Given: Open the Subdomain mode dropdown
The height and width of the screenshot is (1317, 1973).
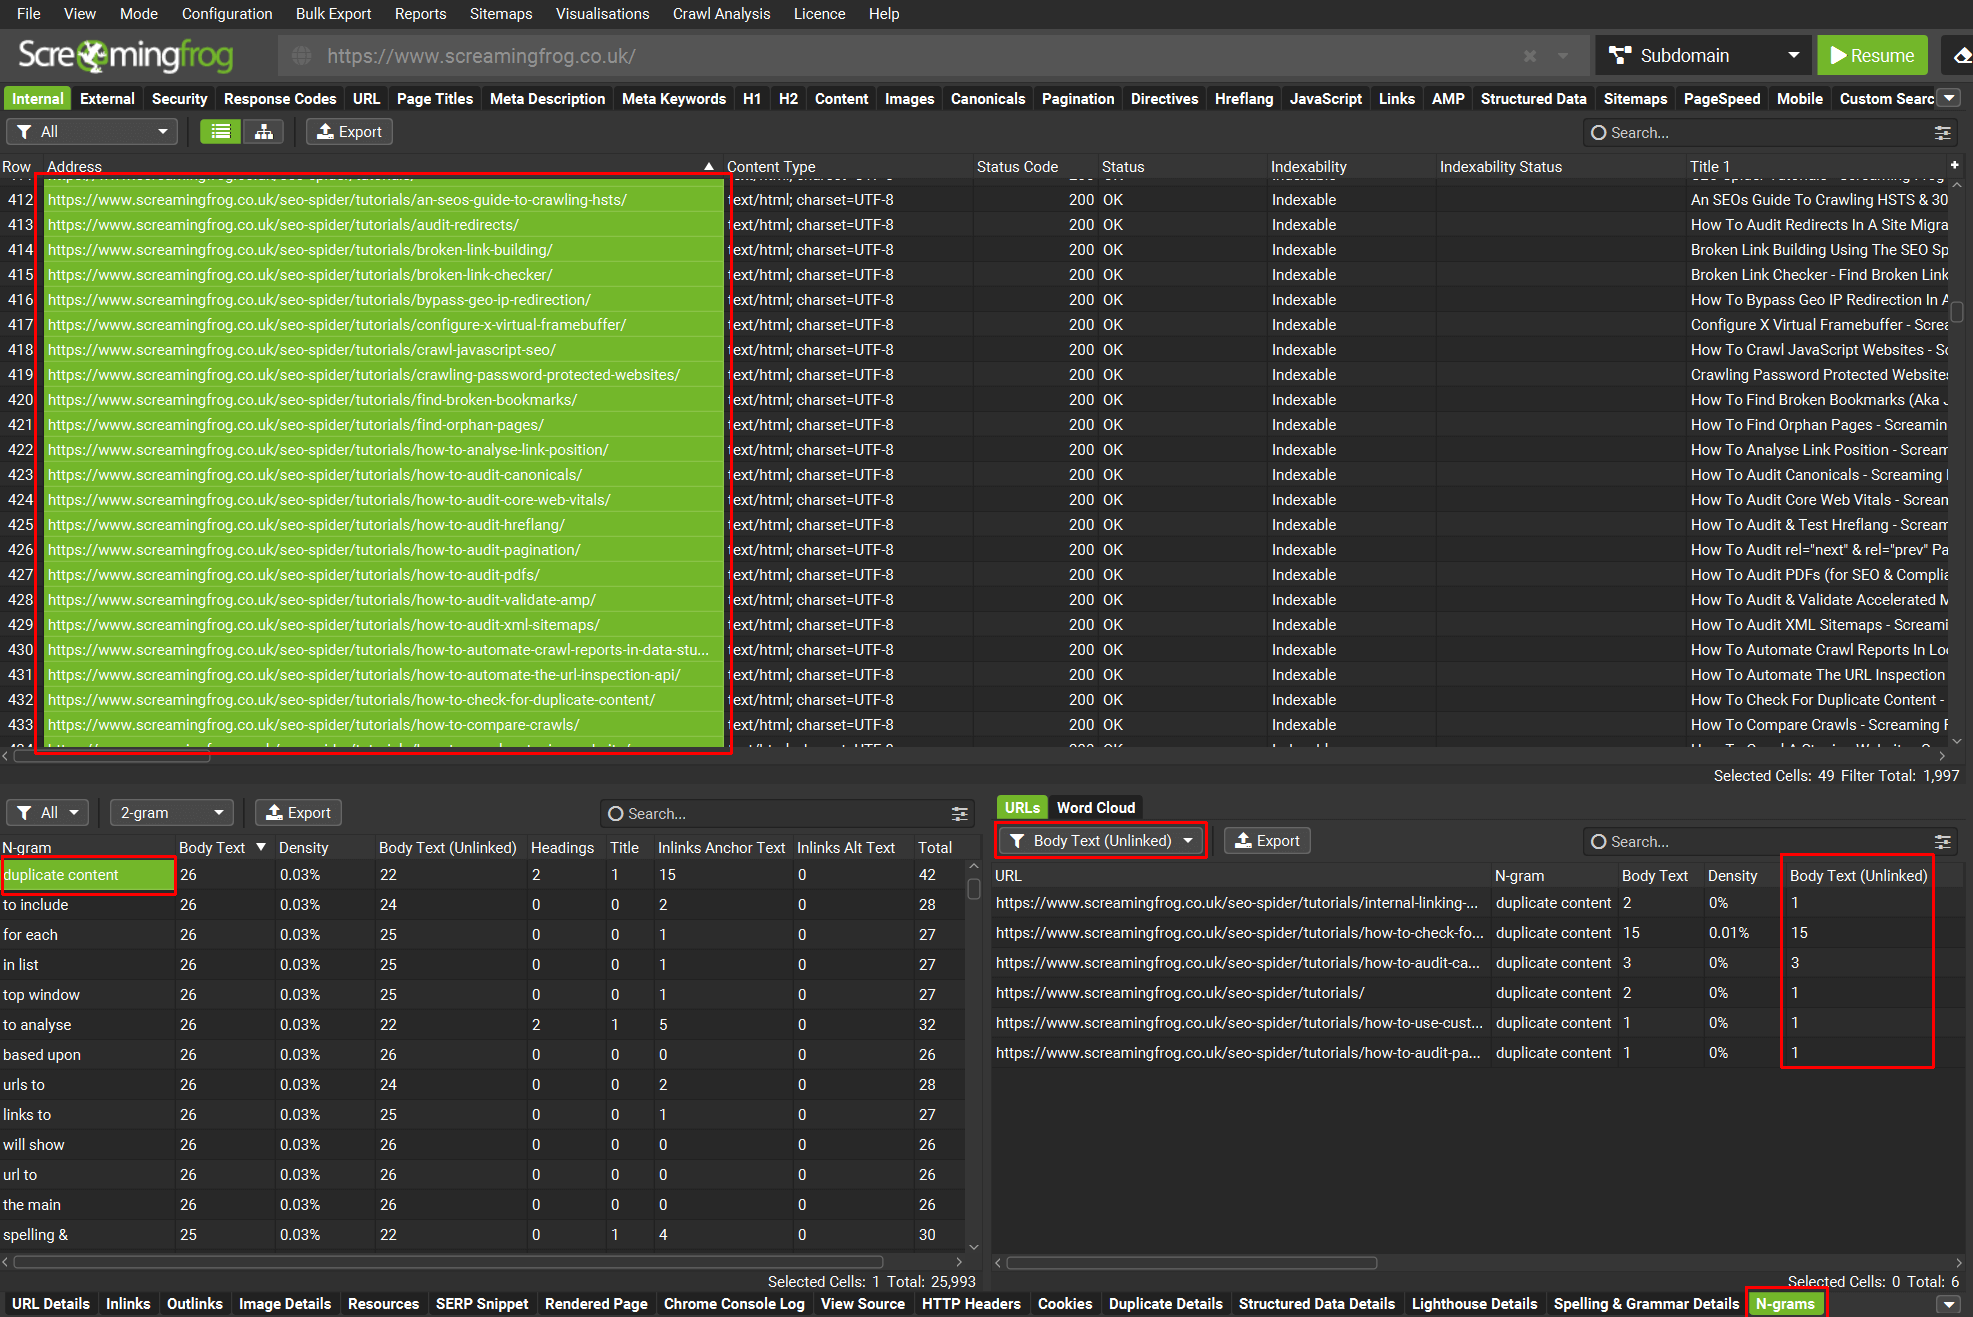Looking at the screenshot, I should tap(1707, 56).
